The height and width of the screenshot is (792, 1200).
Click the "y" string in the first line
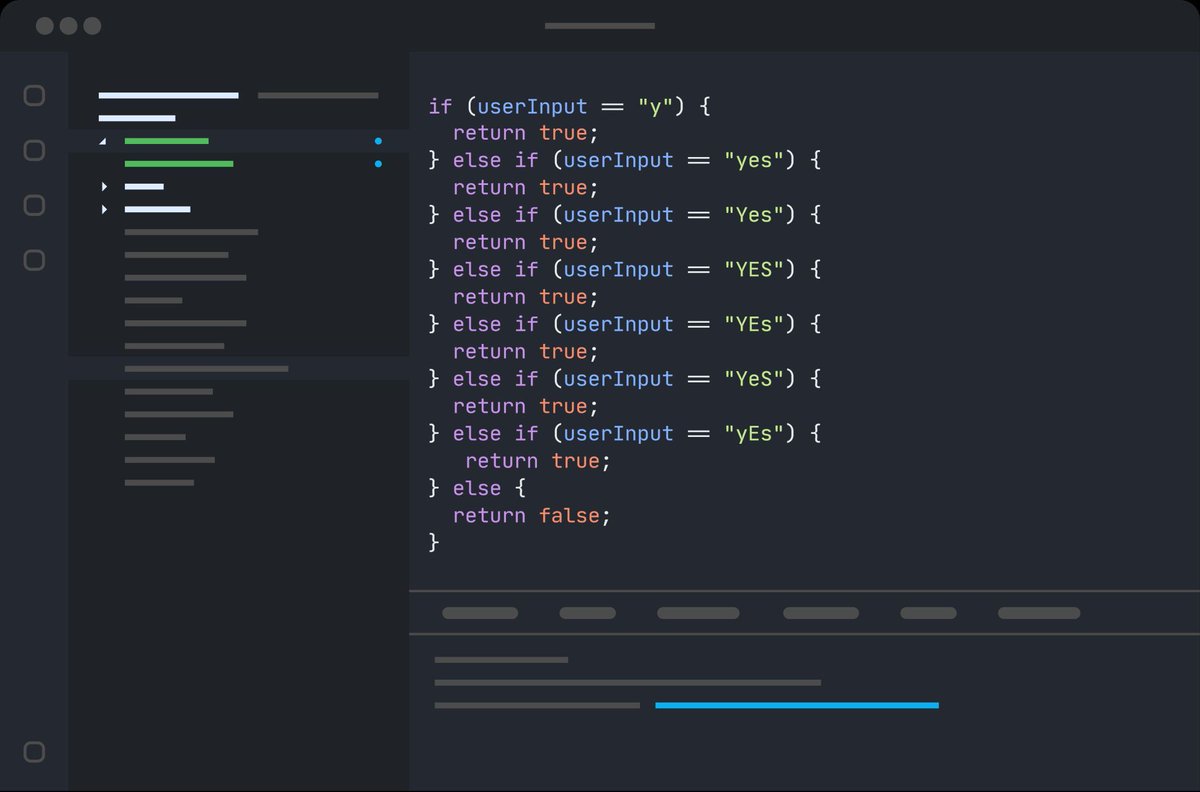tap(656, 106)
